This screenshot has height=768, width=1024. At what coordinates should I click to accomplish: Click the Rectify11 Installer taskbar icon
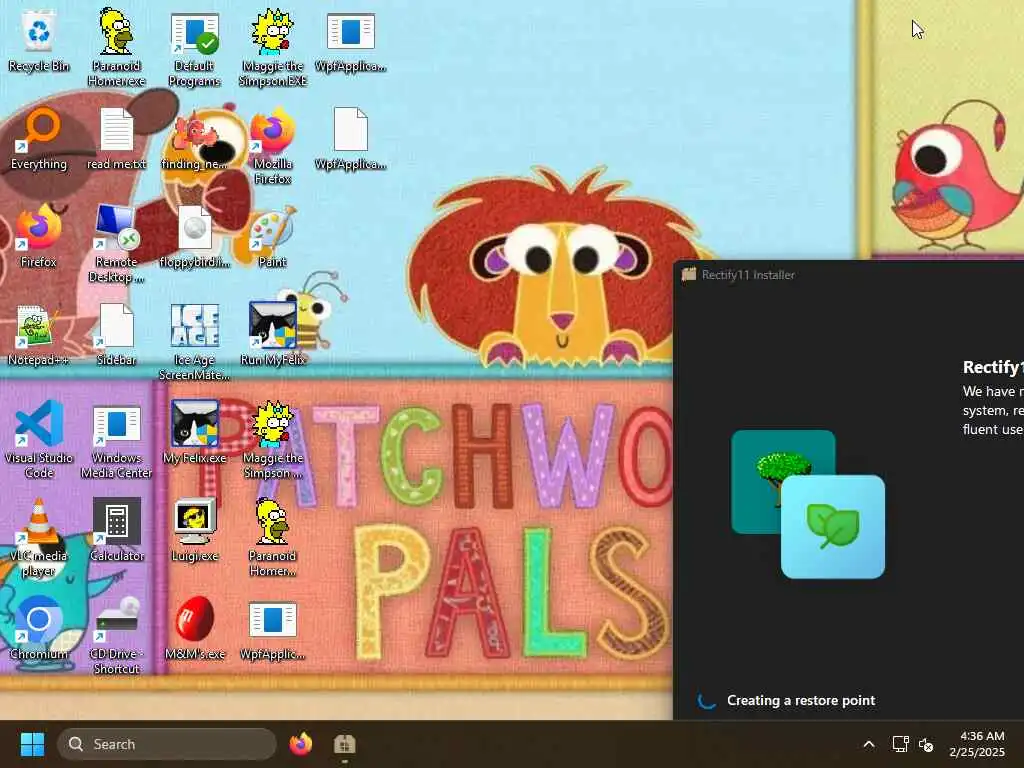(344, 744)
